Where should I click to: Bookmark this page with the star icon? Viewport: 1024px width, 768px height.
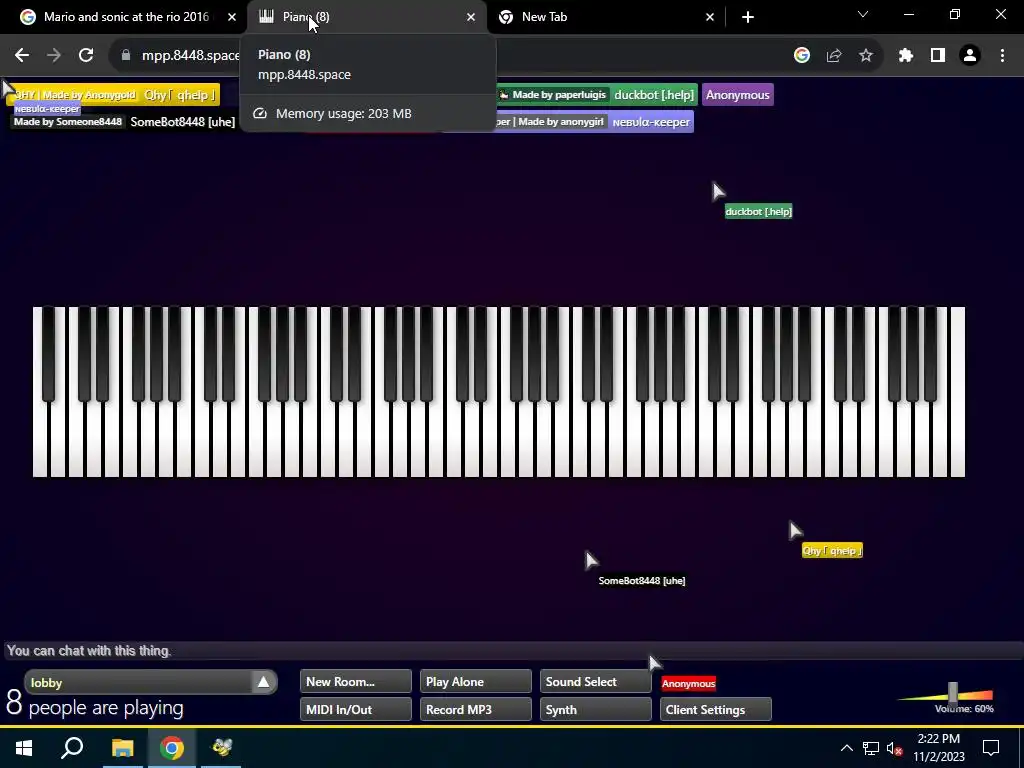pyautogui.click(x=866, y=56)
